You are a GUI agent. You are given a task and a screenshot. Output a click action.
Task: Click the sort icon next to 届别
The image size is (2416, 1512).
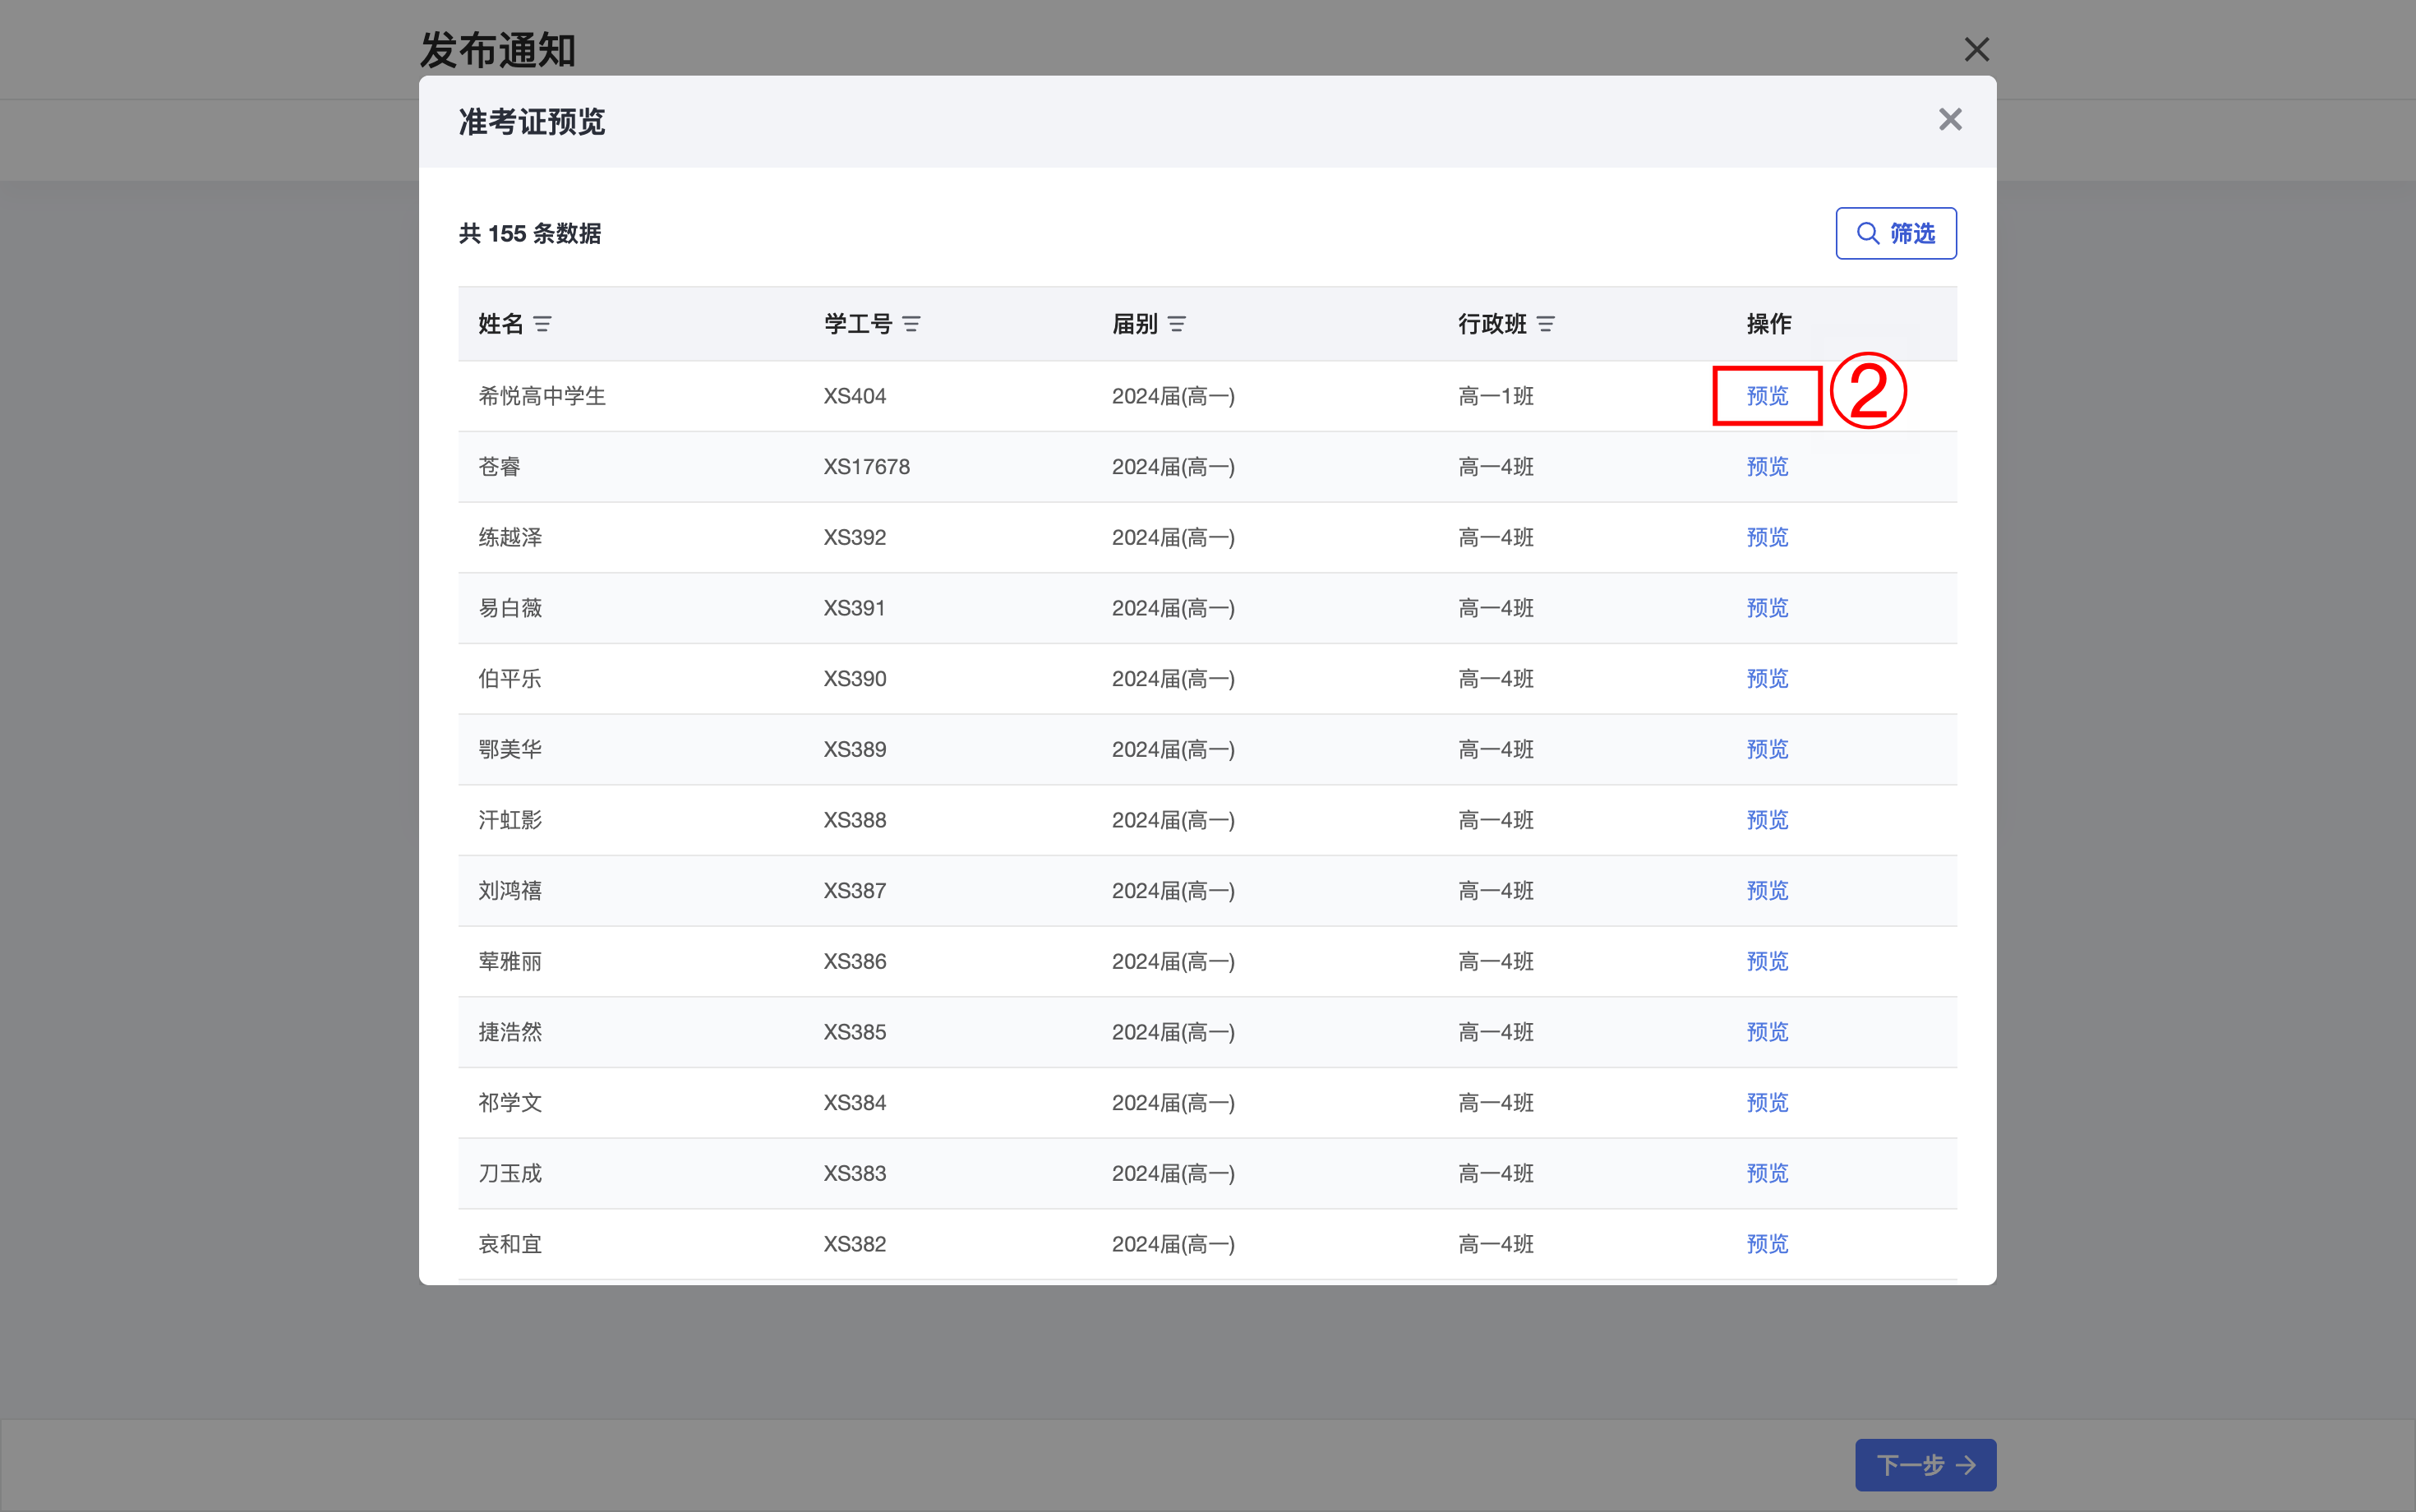(x=1177, y=324)
